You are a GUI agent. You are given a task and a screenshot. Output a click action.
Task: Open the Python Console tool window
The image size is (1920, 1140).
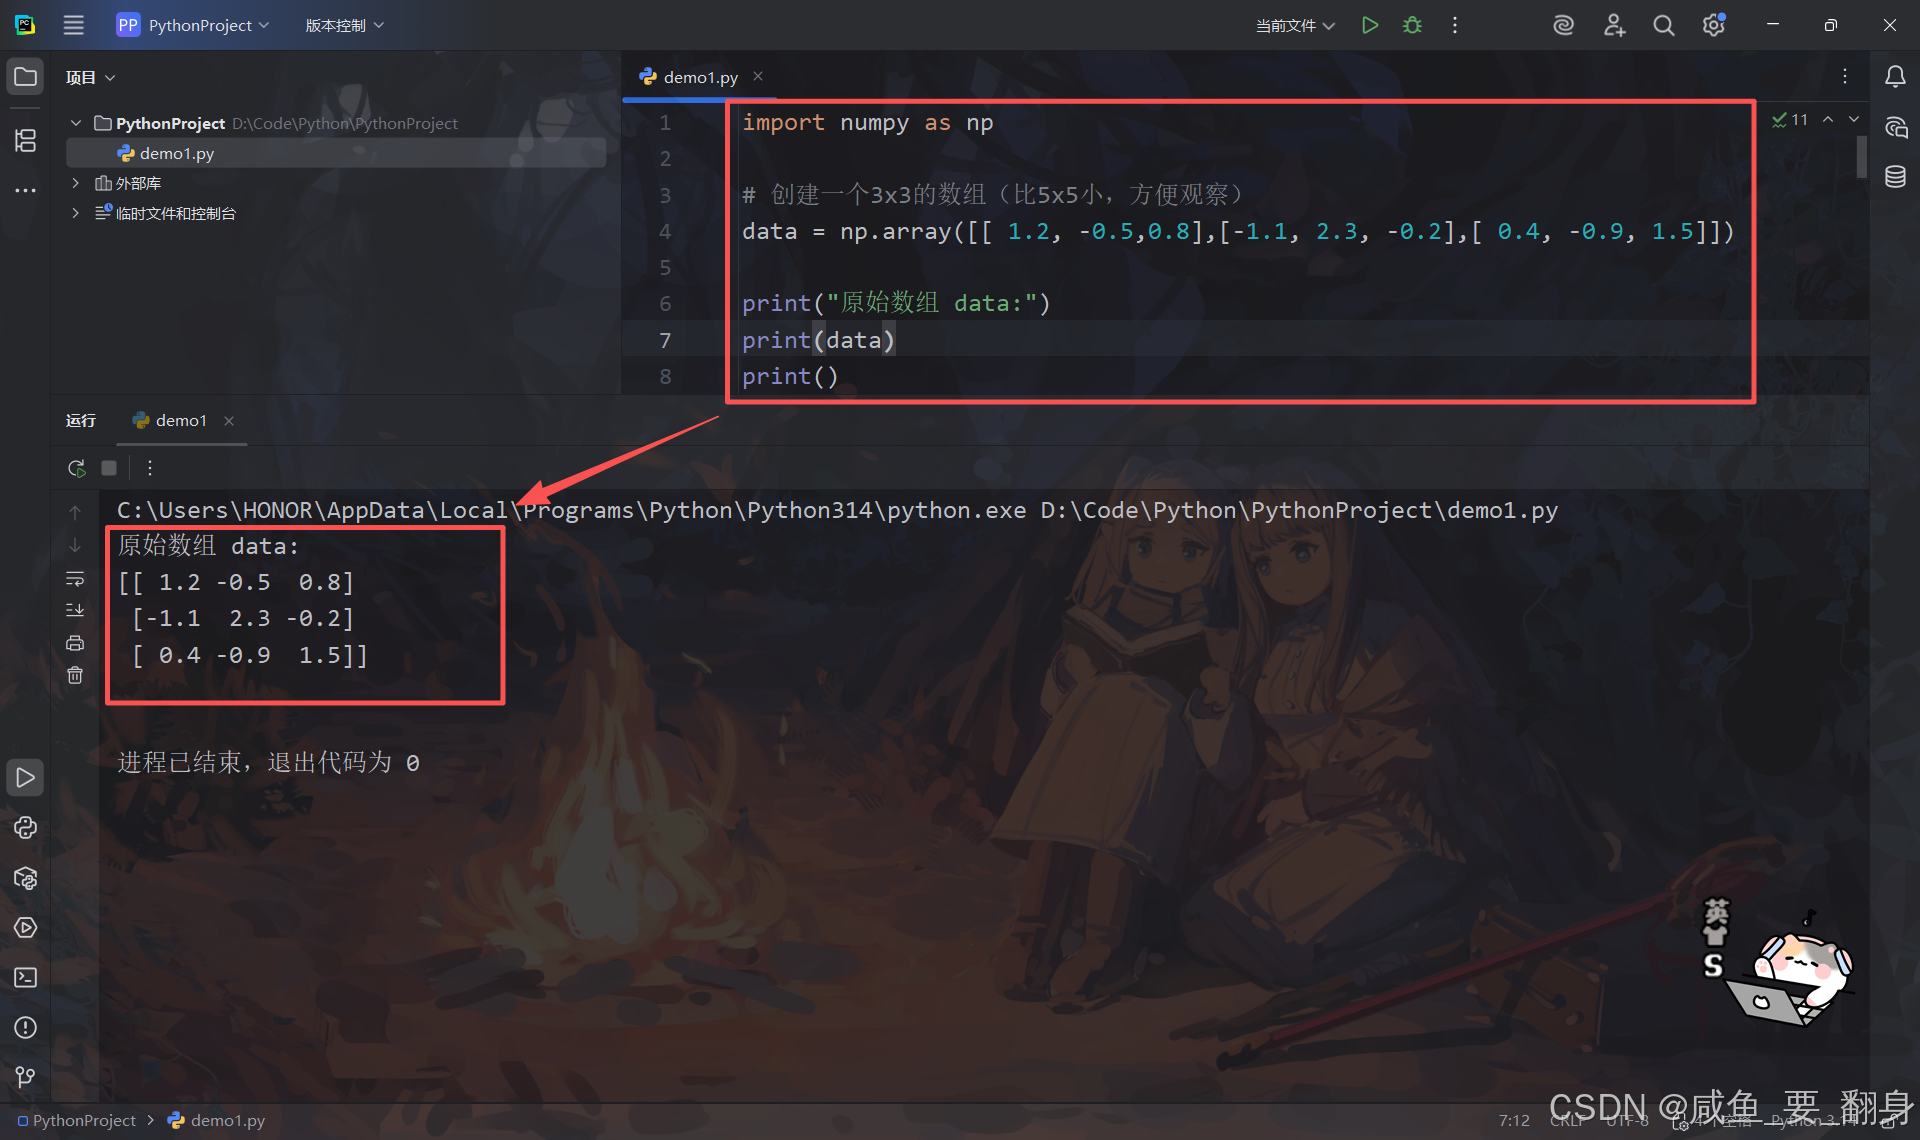point(25,828)
